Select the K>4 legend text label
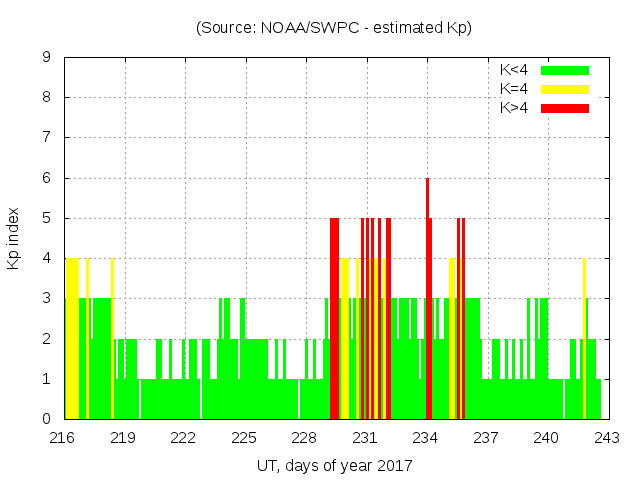The height and width of the screenshot is (480, 640). [515, 107]
